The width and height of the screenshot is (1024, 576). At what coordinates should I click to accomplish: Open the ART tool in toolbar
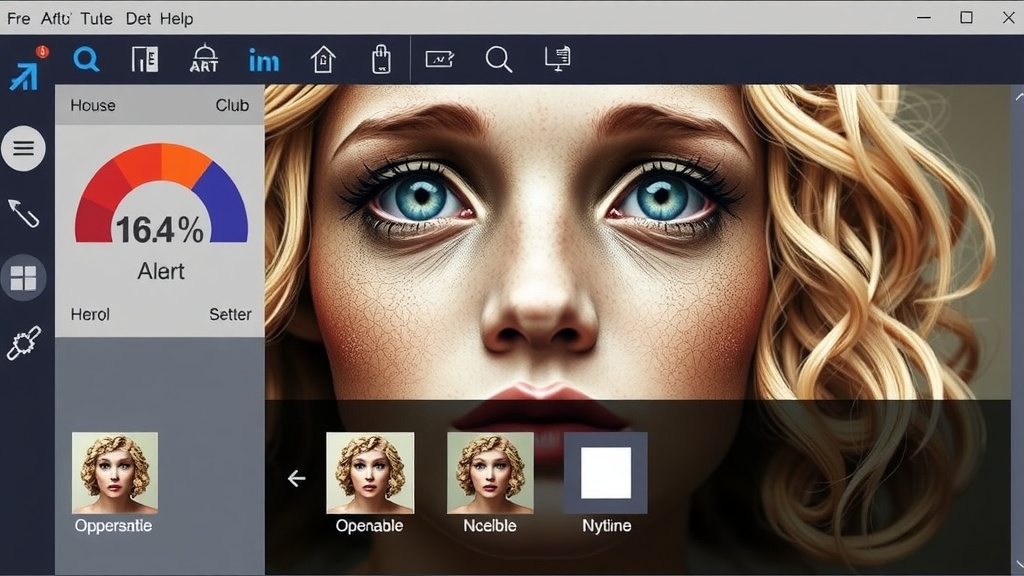[x=204, y=60]
